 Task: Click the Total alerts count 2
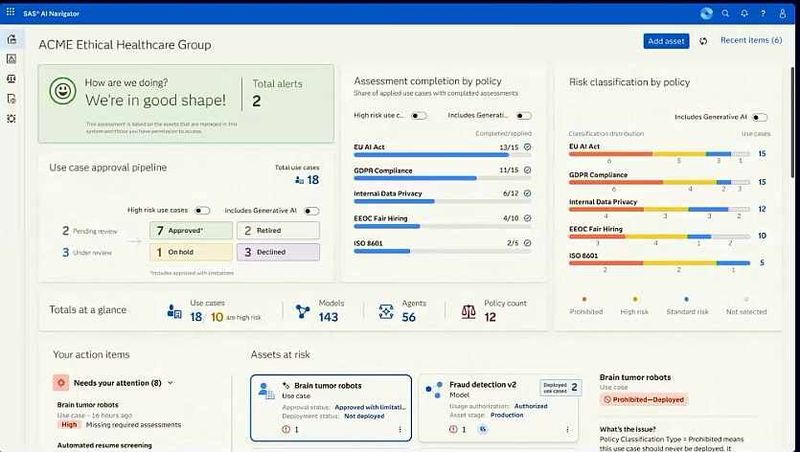257,101
